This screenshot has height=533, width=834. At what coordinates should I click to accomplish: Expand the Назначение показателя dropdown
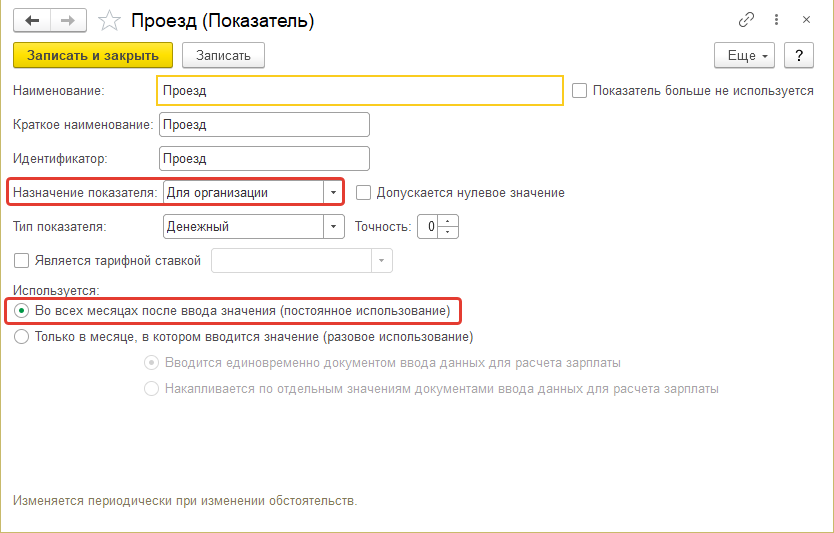[332, 192]
